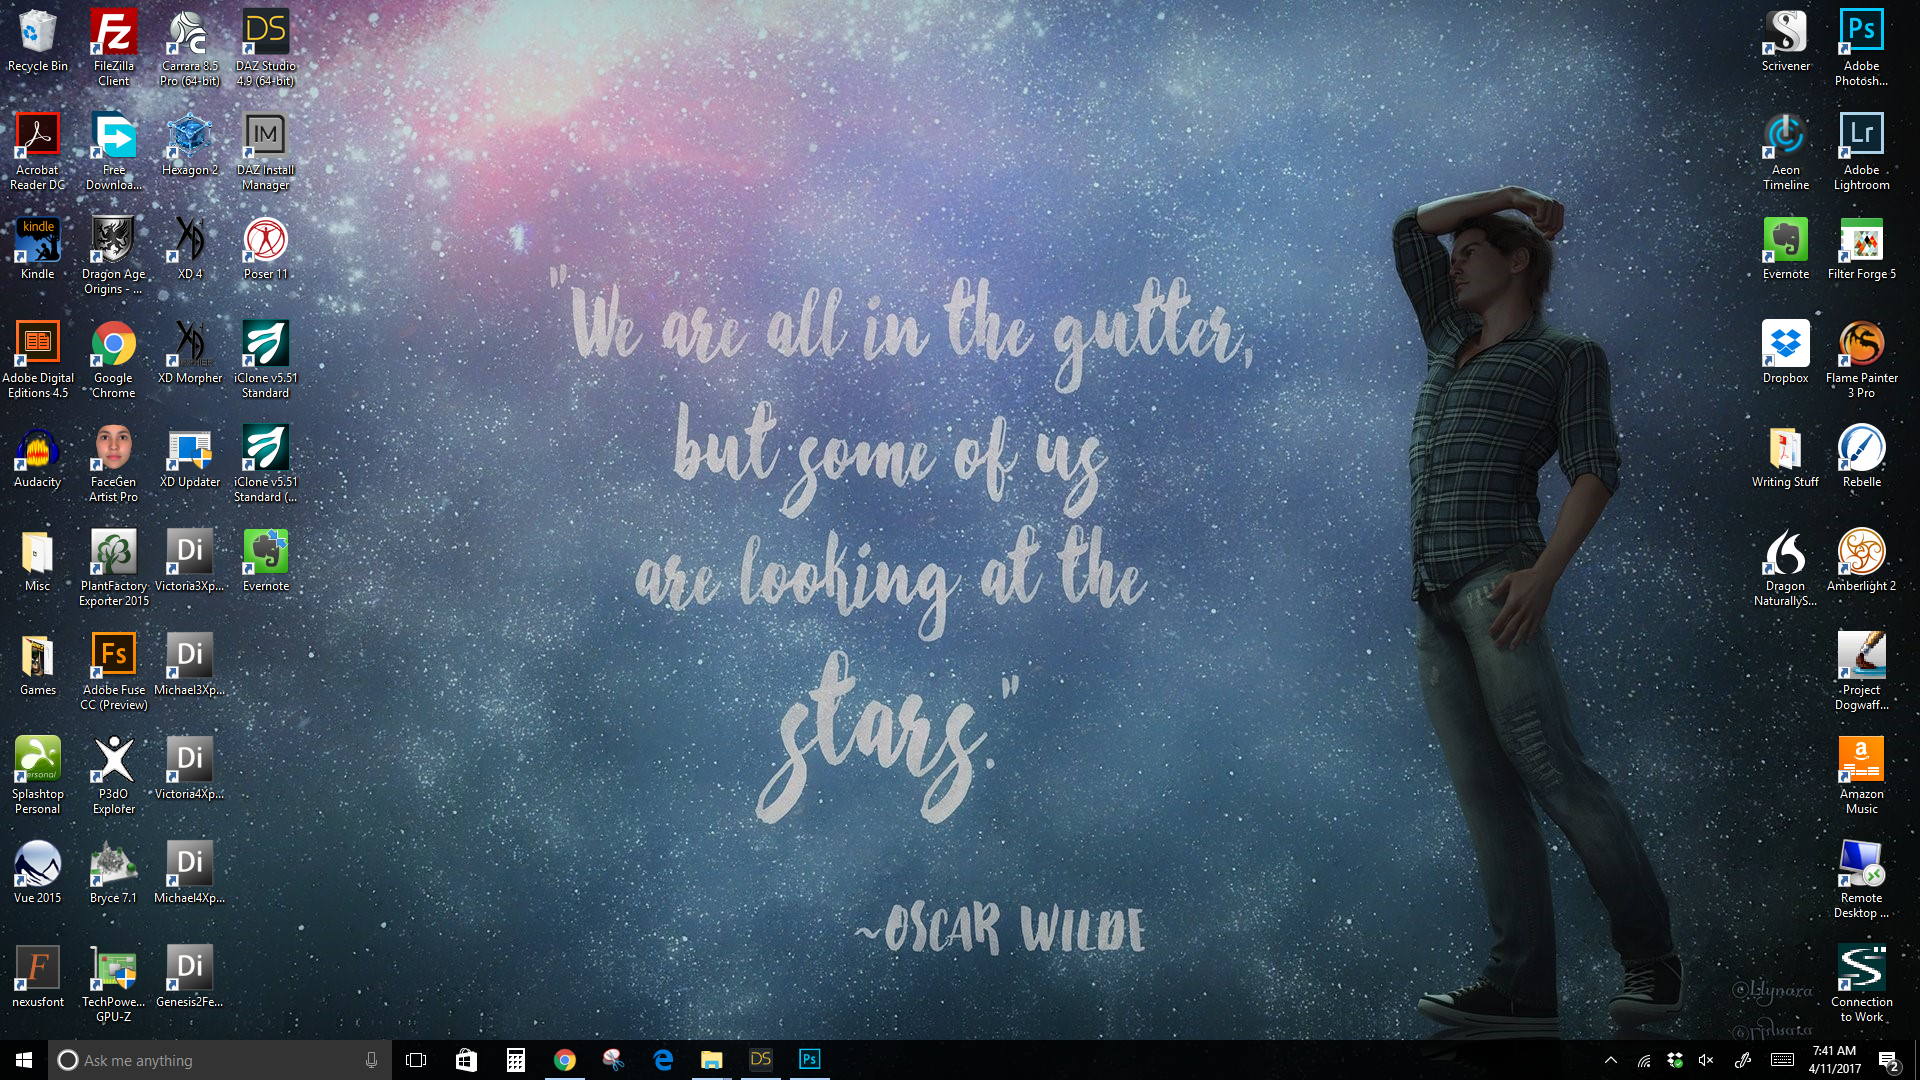Open Action Center notifications

[1888, 1060]
